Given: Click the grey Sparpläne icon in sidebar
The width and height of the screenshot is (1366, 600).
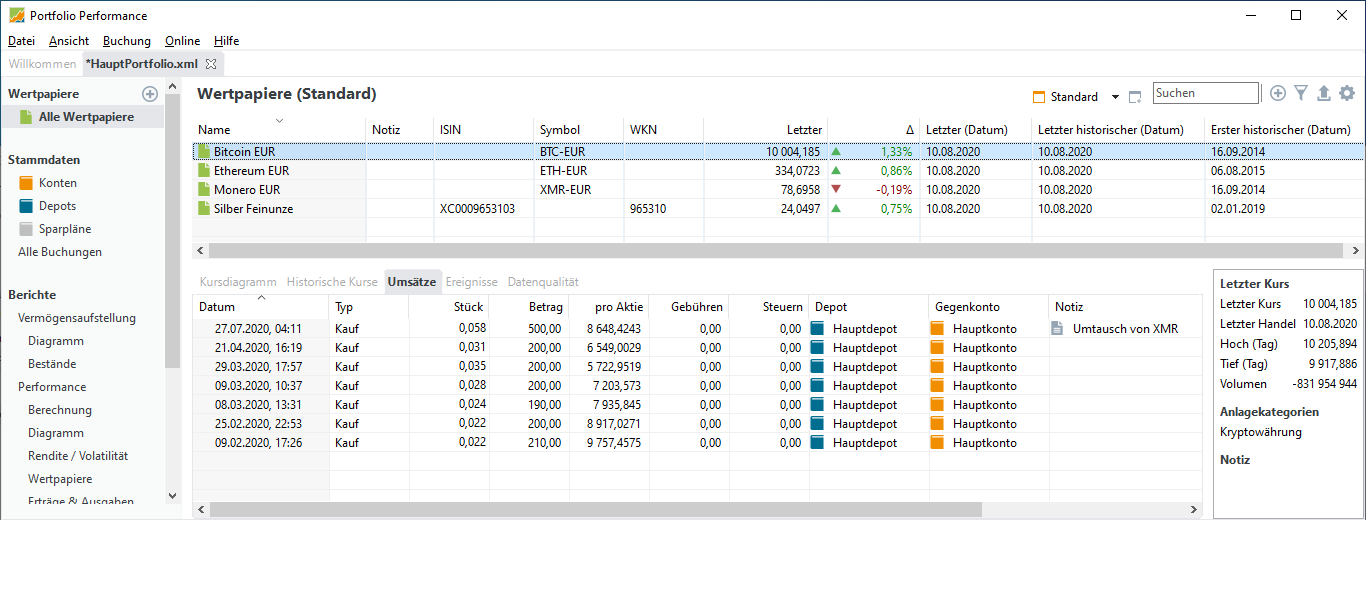Looking at the screenshot, I should tap(26, 229).
